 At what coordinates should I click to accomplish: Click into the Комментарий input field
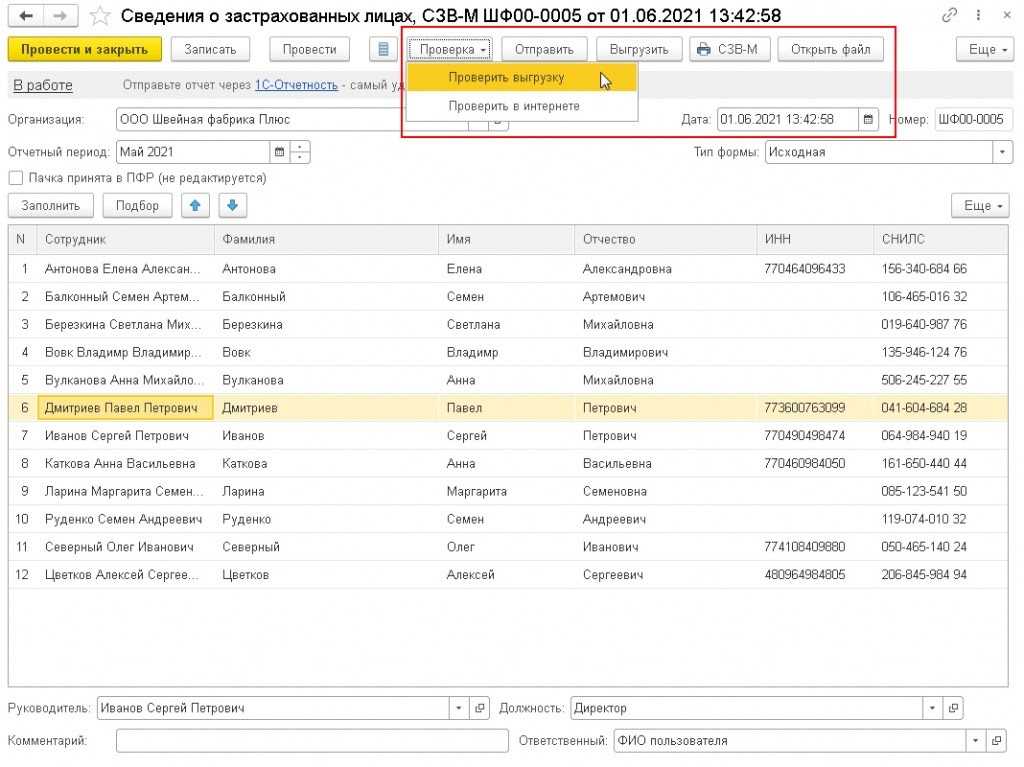(x=311, y=741)
